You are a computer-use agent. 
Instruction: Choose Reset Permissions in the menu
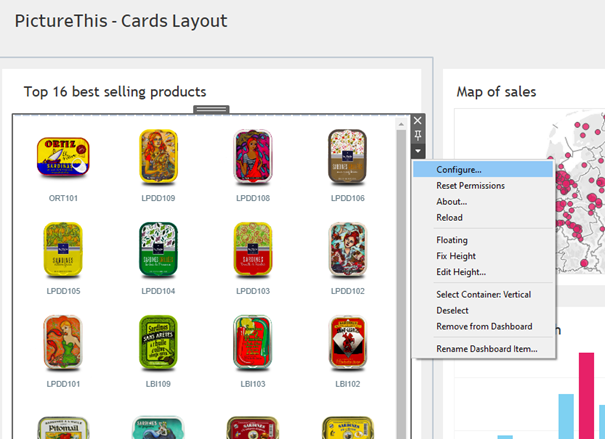click(470, 186)
